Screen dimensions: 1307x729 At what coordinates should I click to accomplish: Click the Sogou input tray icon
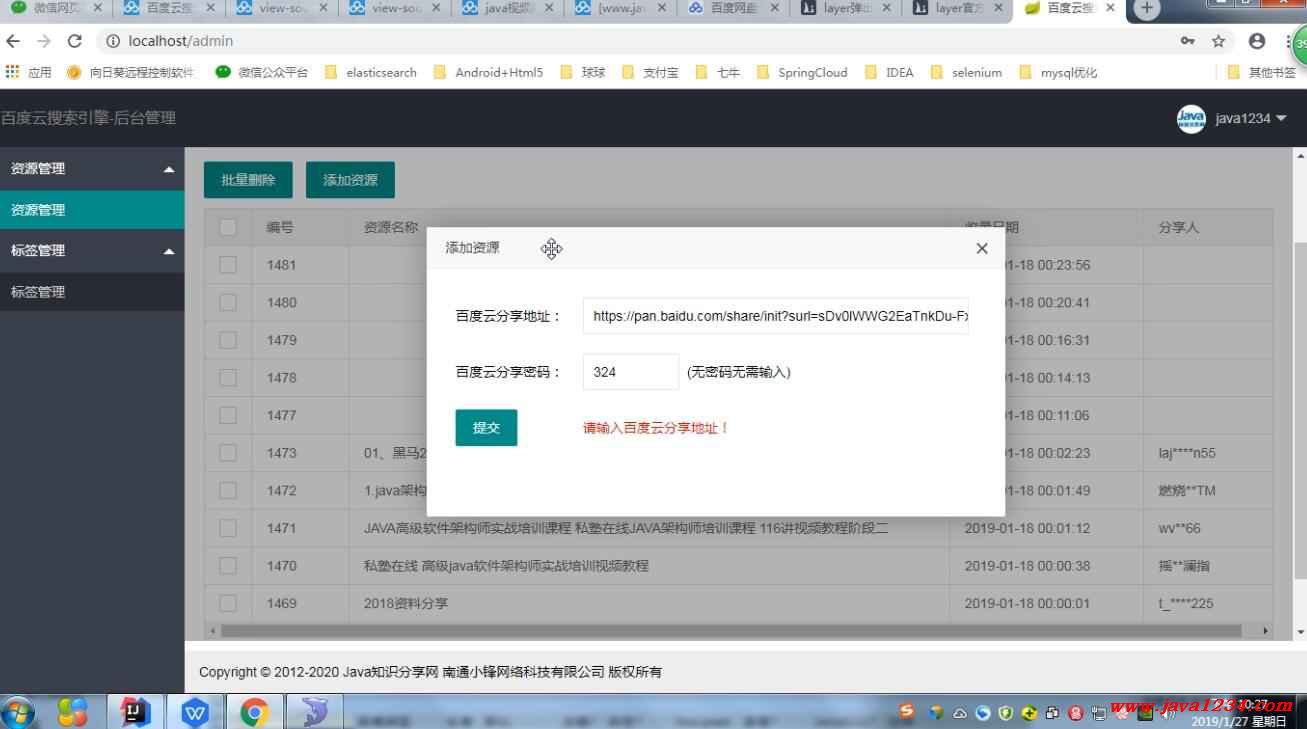[x=907, y=711]
